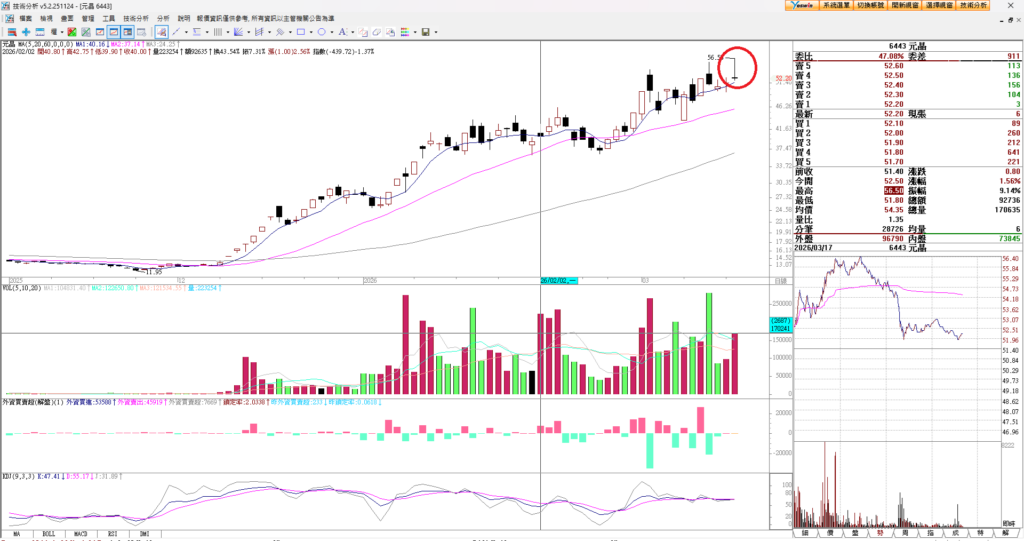Open dropdown arrow beside the save icon
The image size is (1024, 541).
[x=436, y=32]
